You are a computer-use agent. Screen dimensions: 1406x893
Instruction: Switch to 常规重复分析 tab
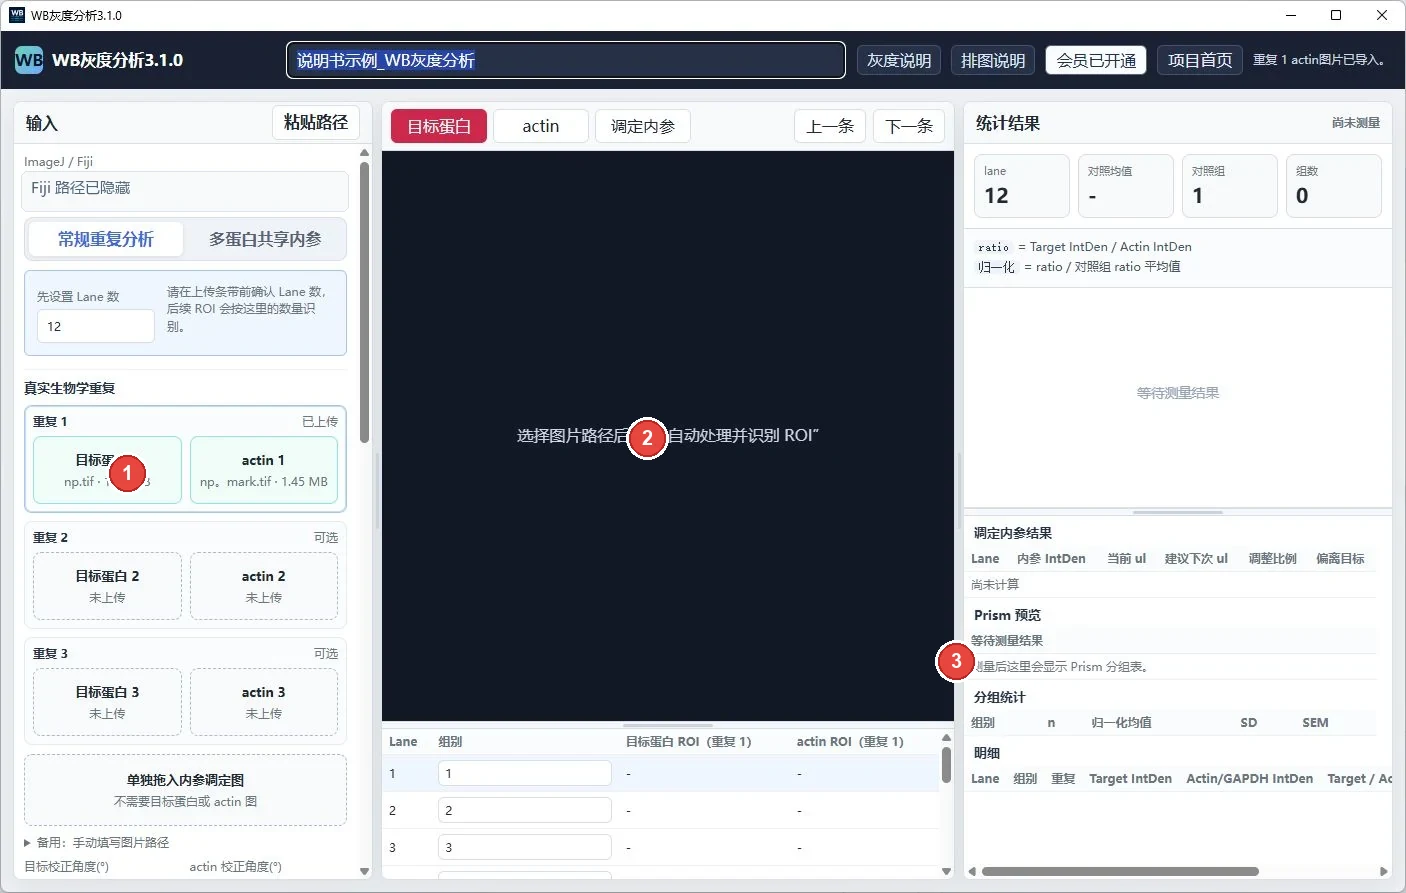106,239
